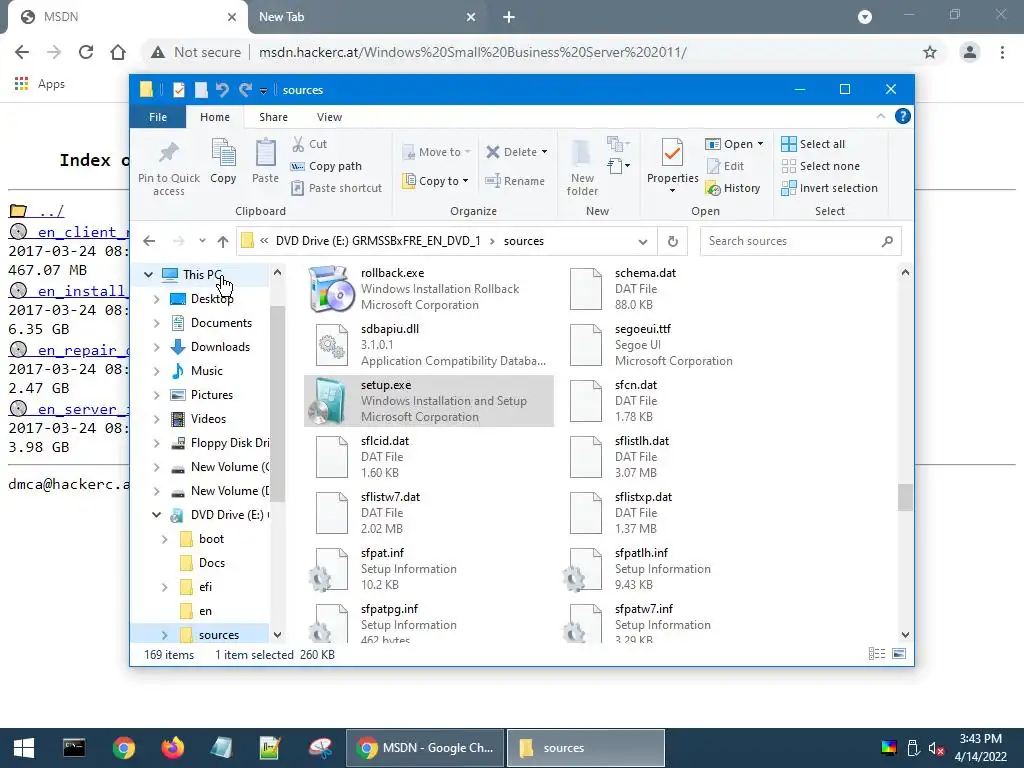Click Chrome reload page button
Image resolution: width=1024 pixels, height=768 pixels.
[86, 52]
